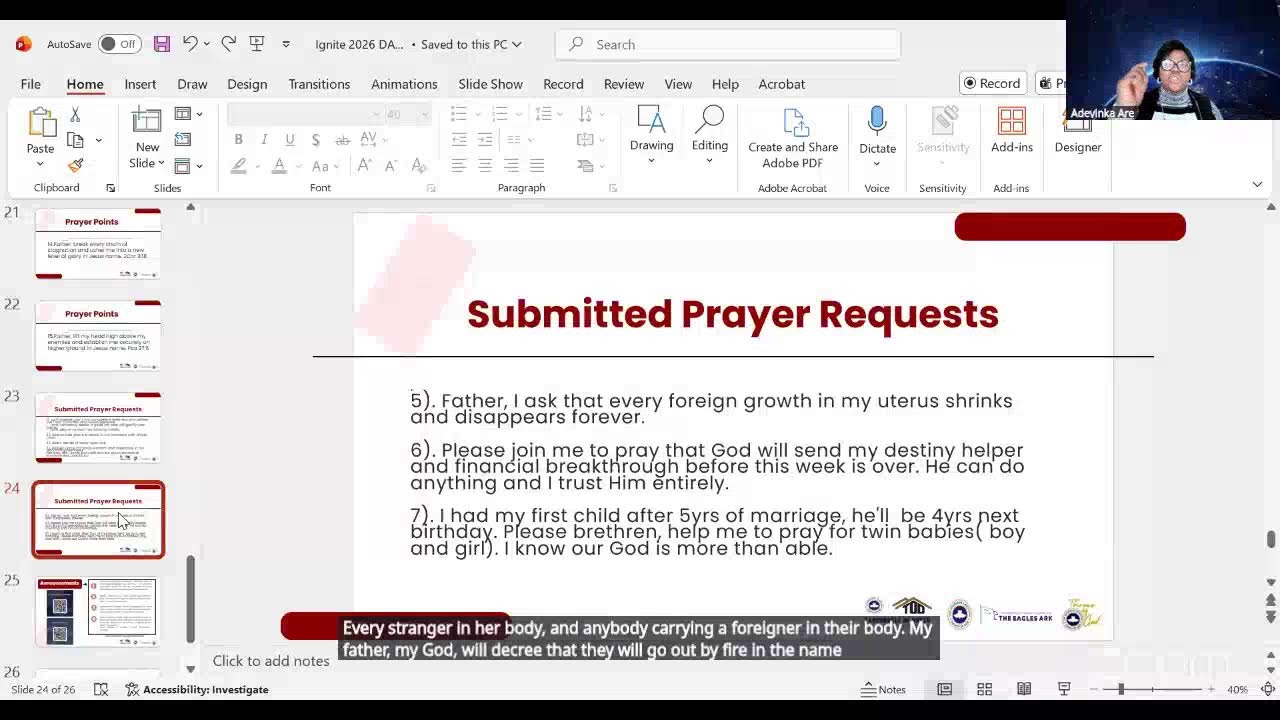Click the Record button at top right
The image size is (1280, 720).
991,83
